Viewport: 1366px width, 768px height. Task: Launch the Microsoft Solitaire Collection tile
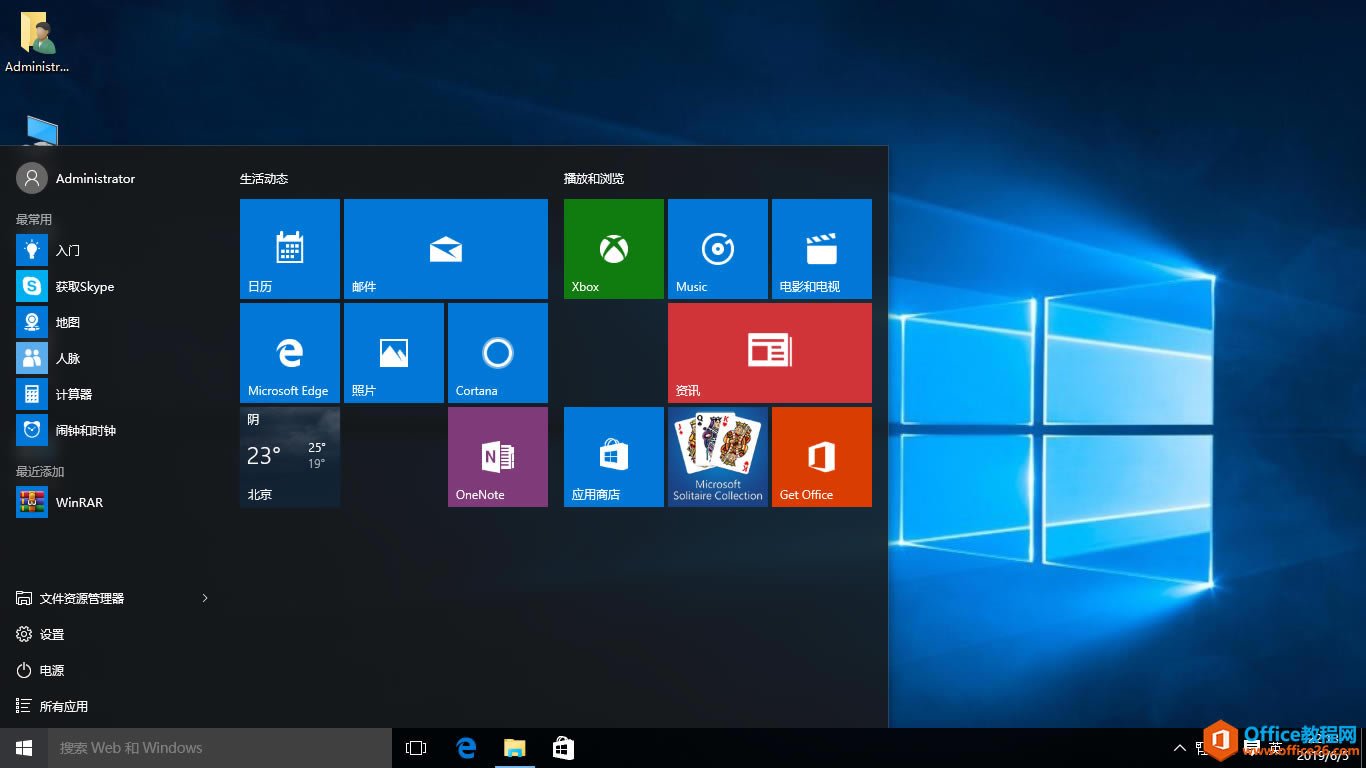[718, 457]
